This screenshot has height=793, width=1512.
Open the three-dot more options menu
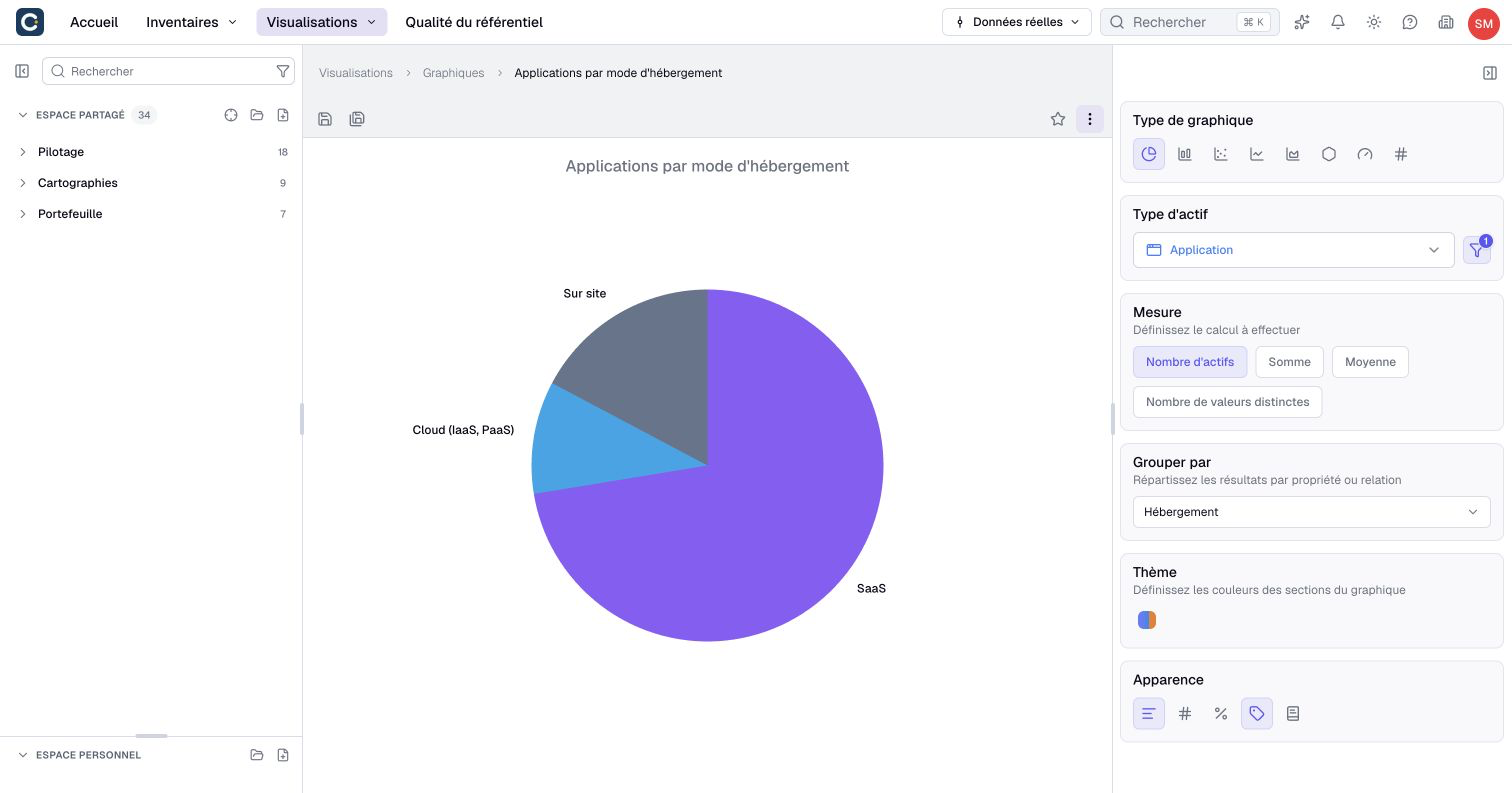tap(1090, 119)
